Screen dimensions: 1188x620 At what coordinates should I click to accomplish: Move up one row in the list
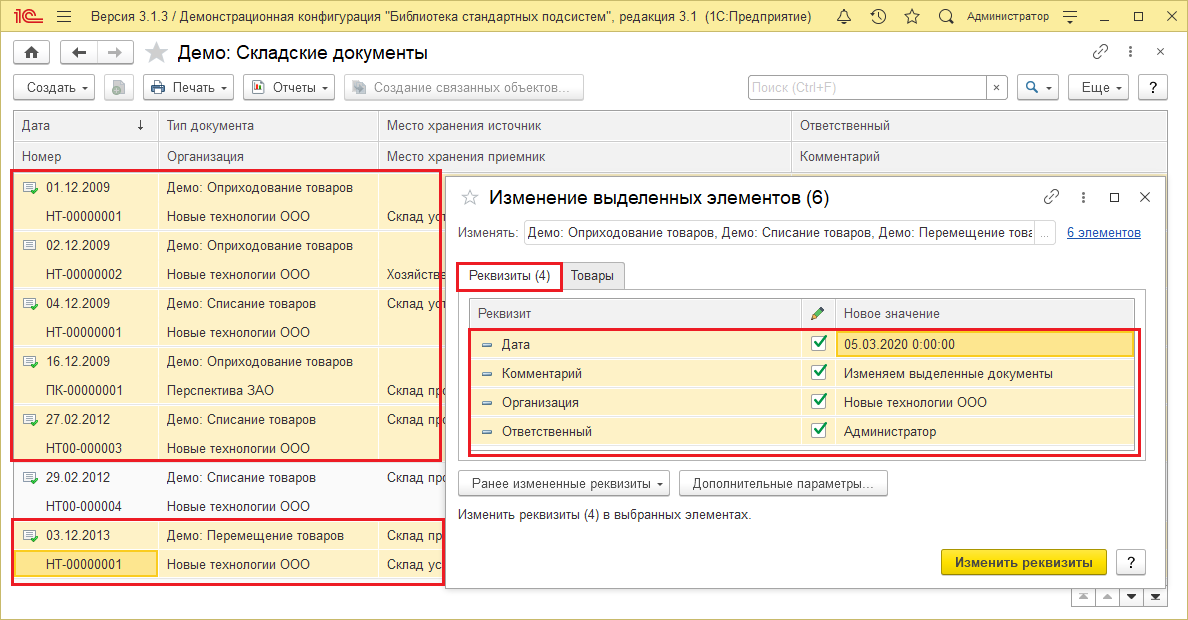[x=1108, y=597]
